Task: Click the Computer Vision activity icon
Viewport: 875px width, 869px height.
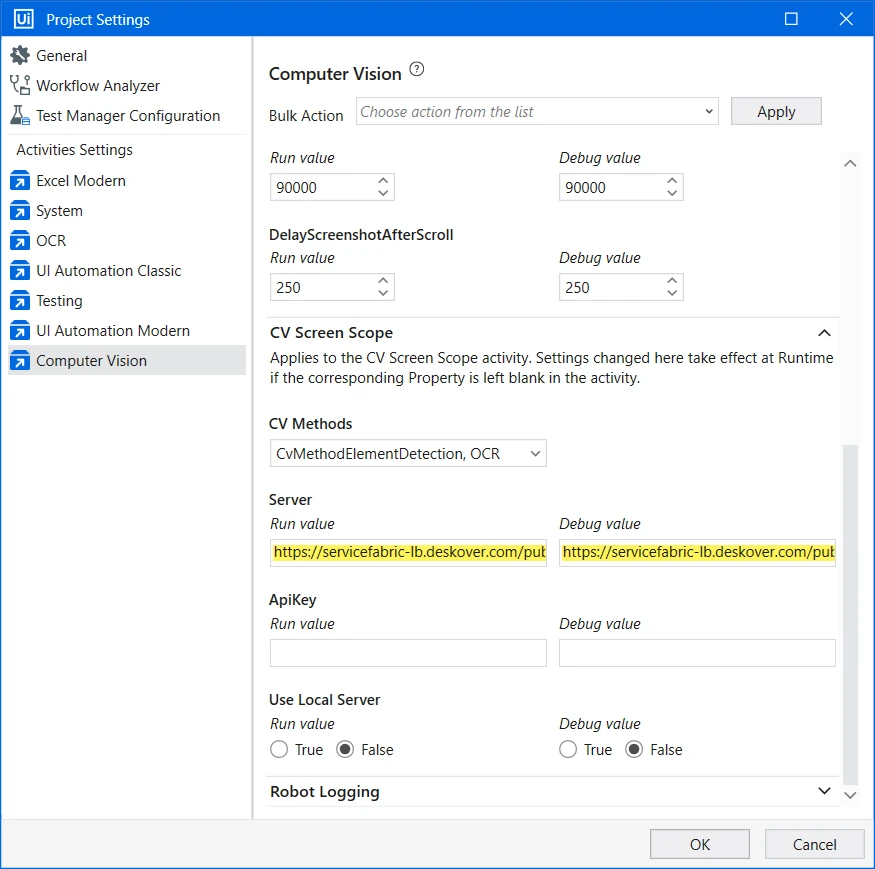Action: 20,361
